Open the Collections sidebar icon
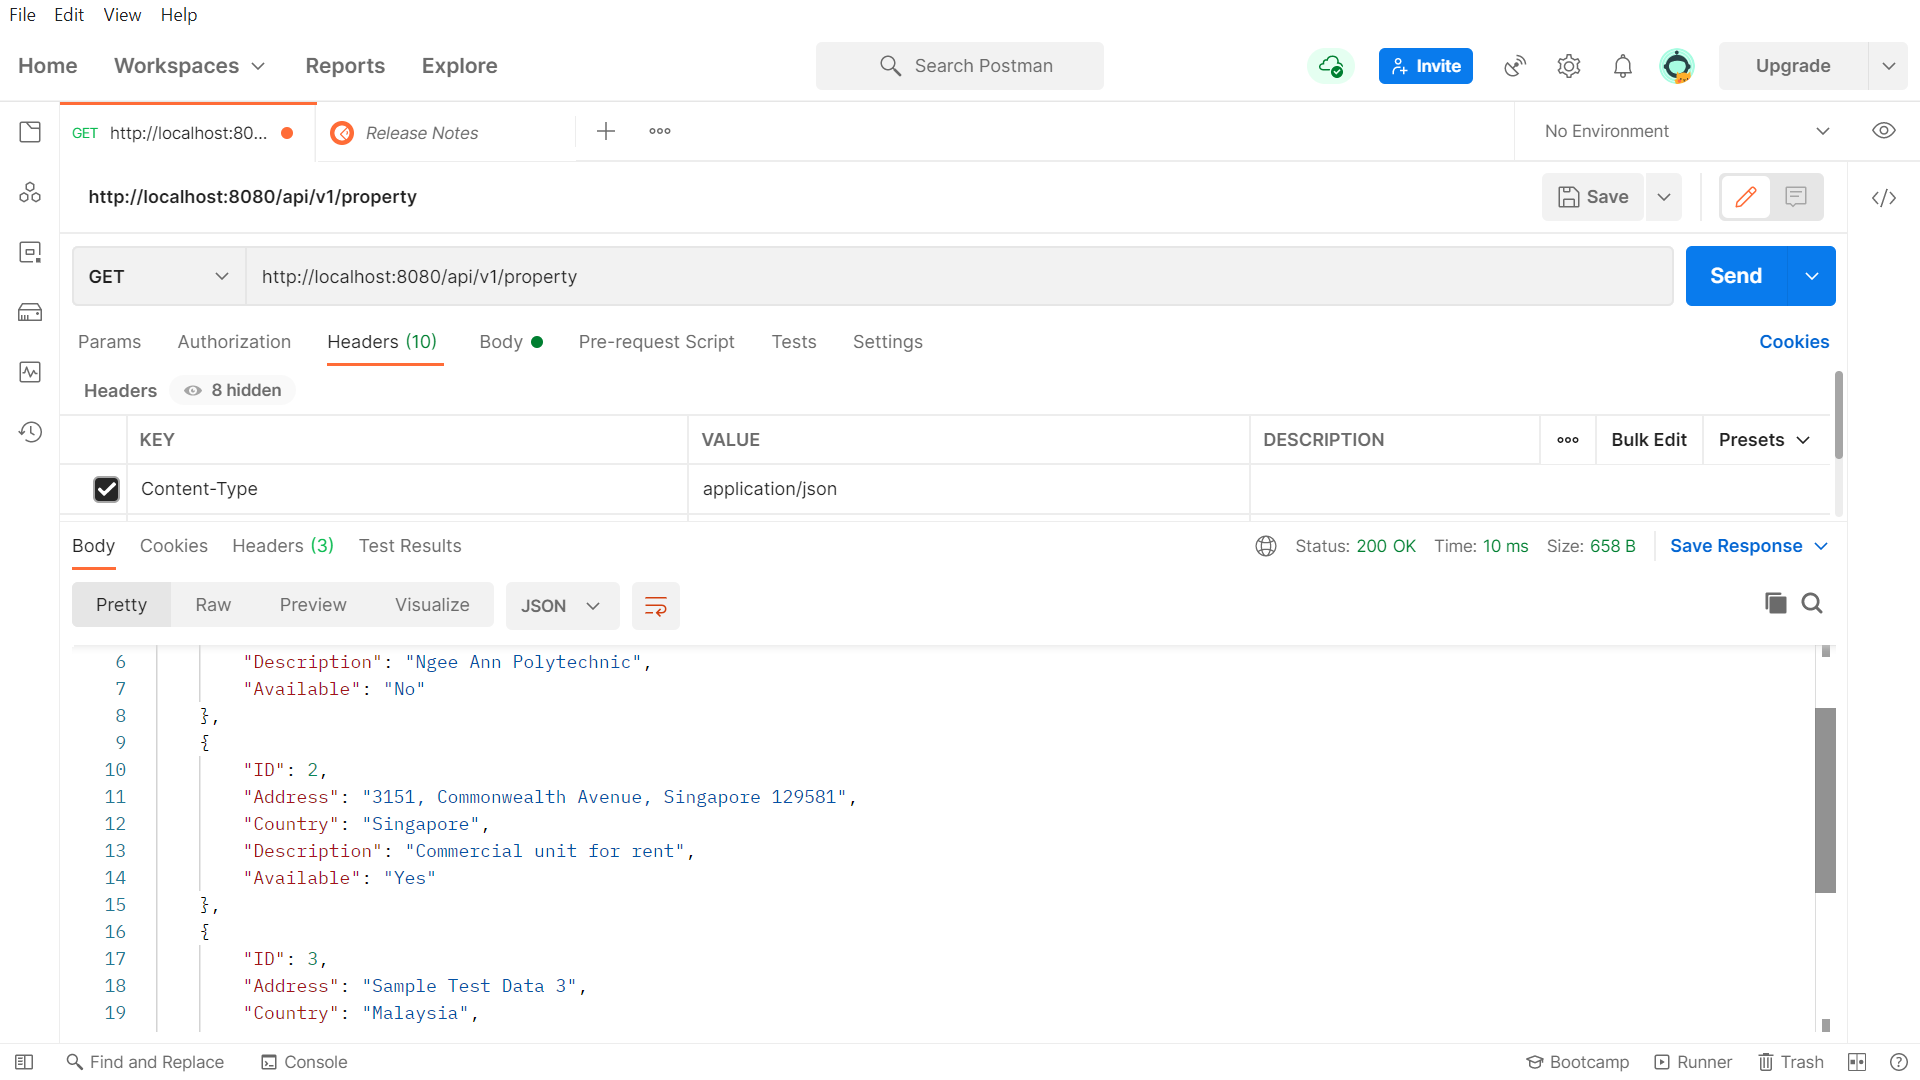Image resolution: width=1920 pixels, height=1080 pixels. click(30, 132)
